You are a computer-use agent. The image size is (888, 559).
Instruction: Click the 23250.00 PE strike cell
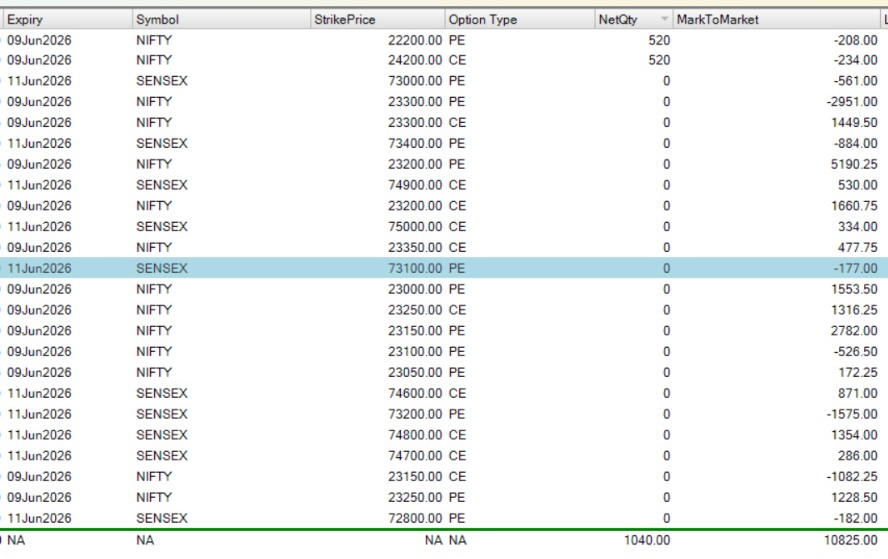coord(415,497)
